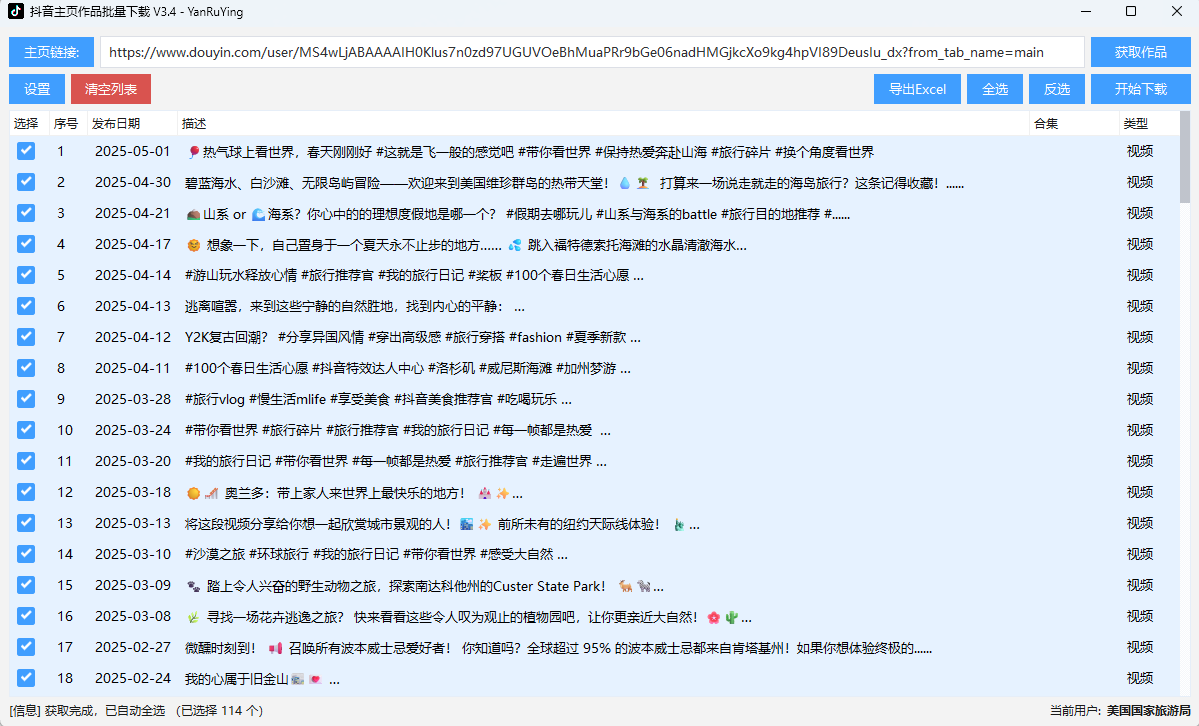Image resolution: width=1199 pixels, height=726 pixels.
Task: Uncheck the row 6 checkbox
Action: (x=26, y=305)
